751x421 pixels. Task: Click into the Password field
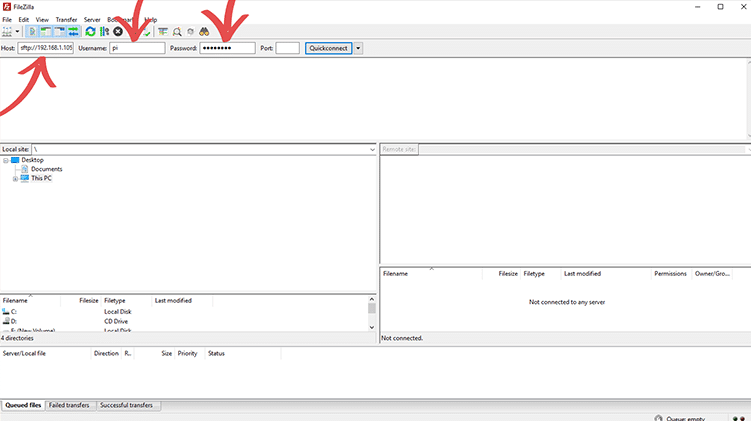(228, 48)
